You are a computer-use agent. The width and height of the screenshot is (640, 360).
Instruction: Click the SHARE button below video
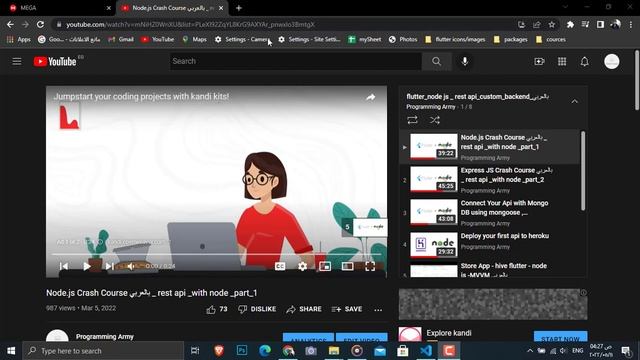(x=304, y=309)
